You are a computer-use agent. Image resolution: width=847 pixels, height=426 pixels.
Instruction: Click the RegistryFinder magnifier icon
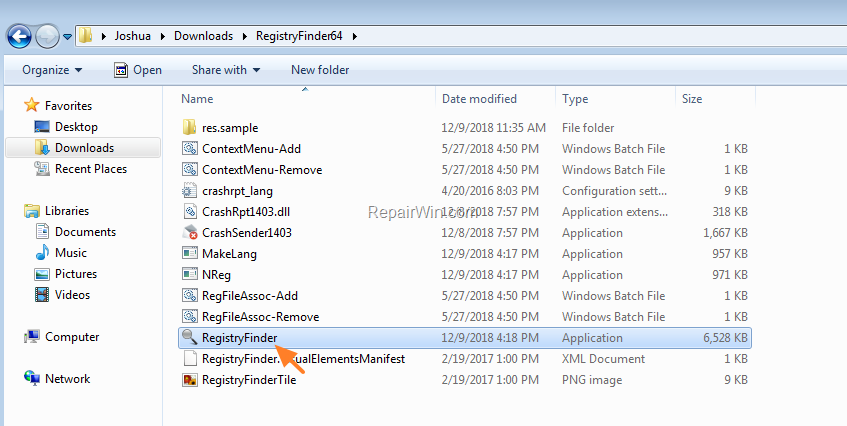(x=190, y=337)
